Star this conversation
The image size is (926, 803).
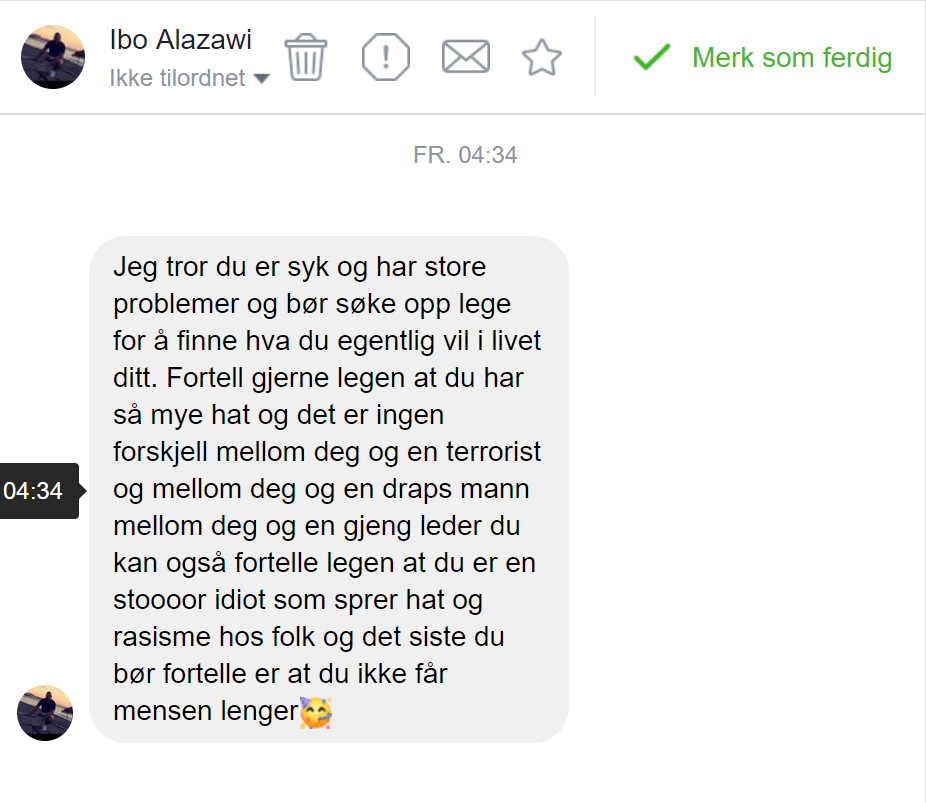coord(542,58)
